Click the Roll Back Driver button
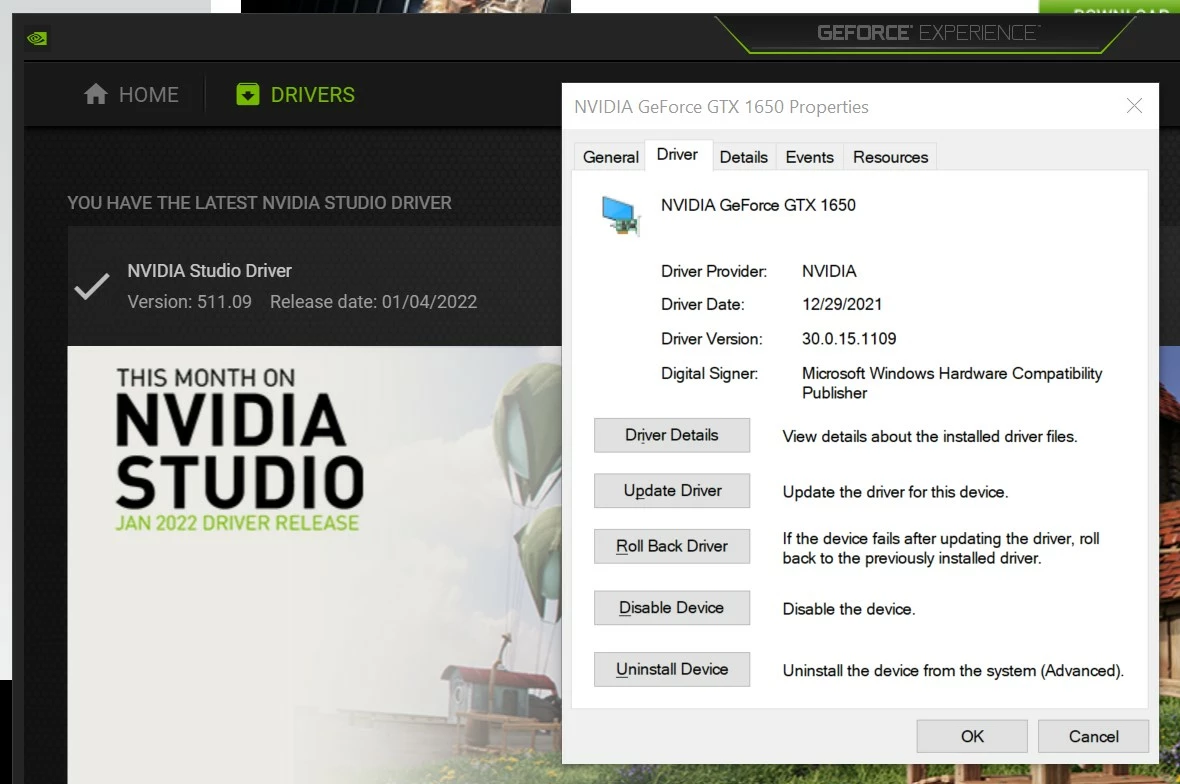 pyautogui.click(x=672, y=546)
